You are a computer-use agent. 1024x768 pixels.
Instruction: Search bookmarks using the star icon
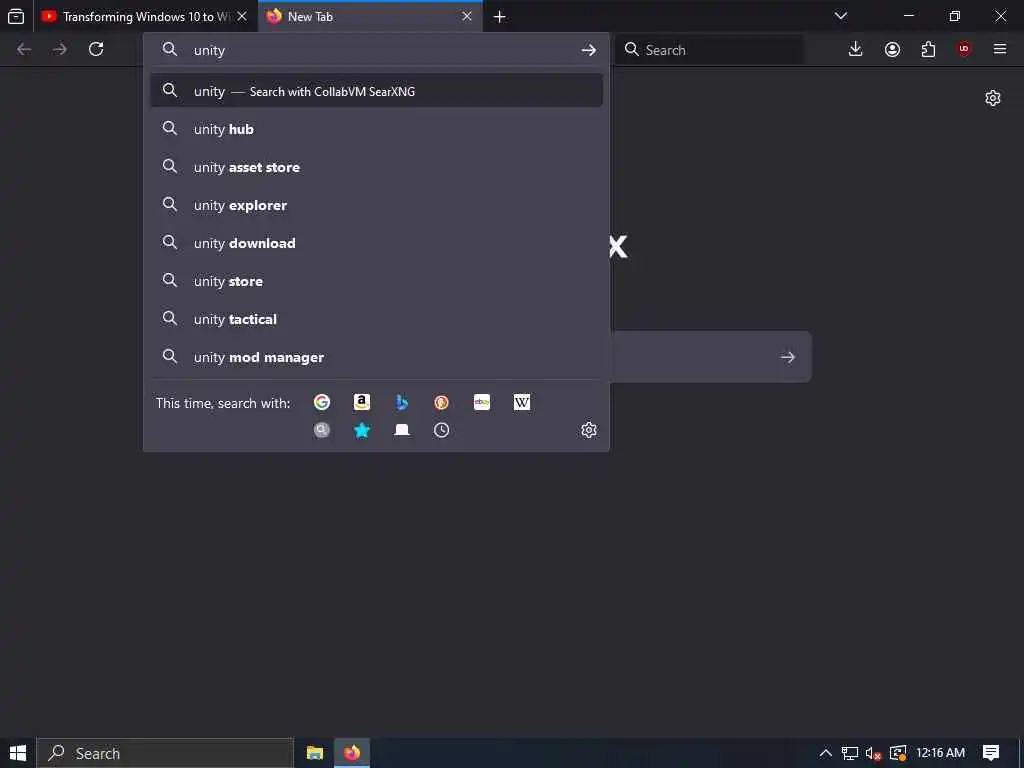(x=362, y=430)
